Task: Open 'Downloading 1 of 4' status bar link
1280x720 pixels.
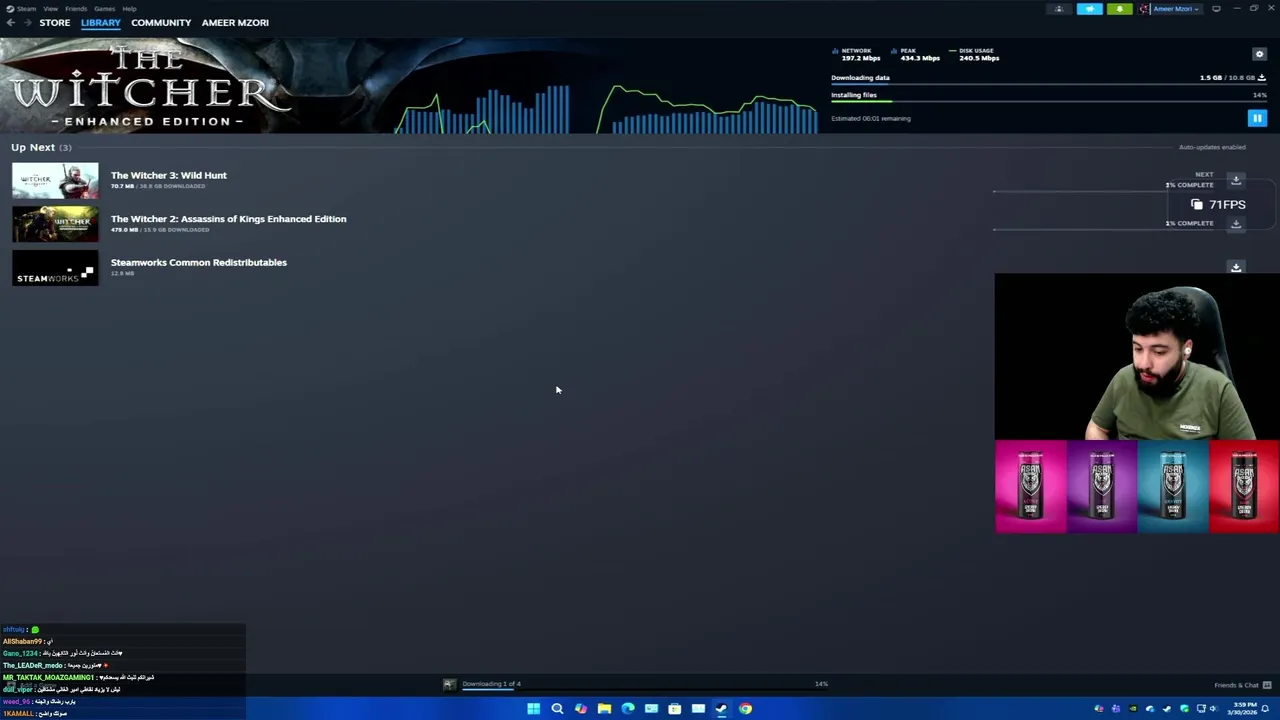Action: click(x=491, y=684)
